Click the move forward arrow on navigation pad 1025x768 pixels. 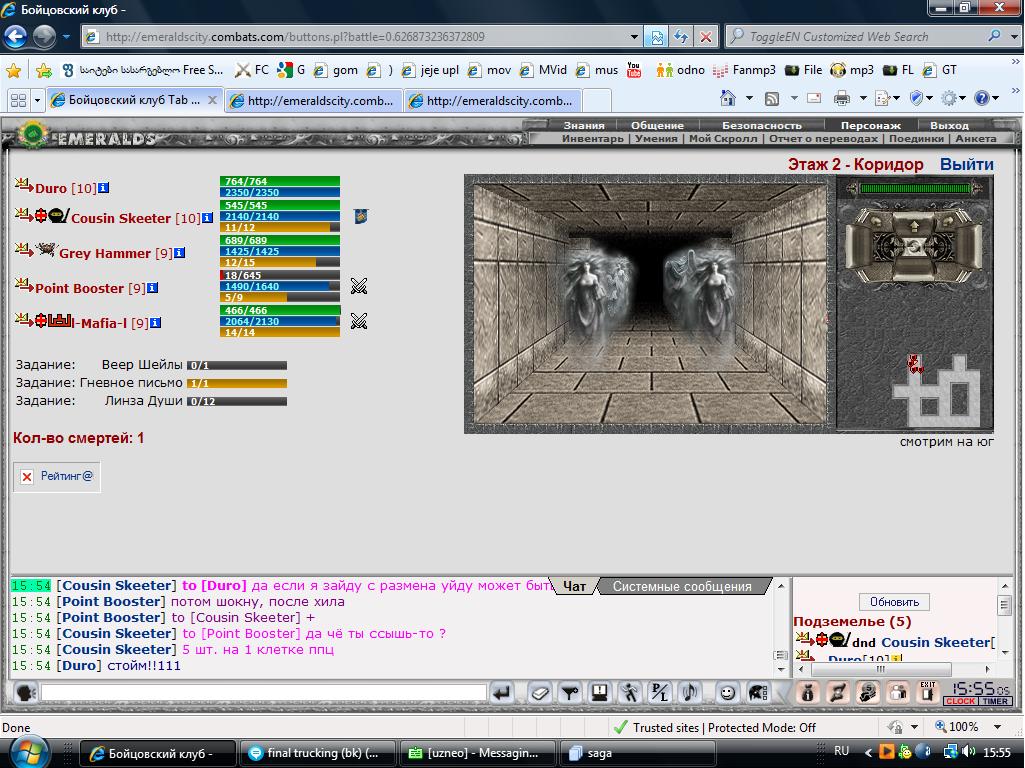[x=915, y=225]
